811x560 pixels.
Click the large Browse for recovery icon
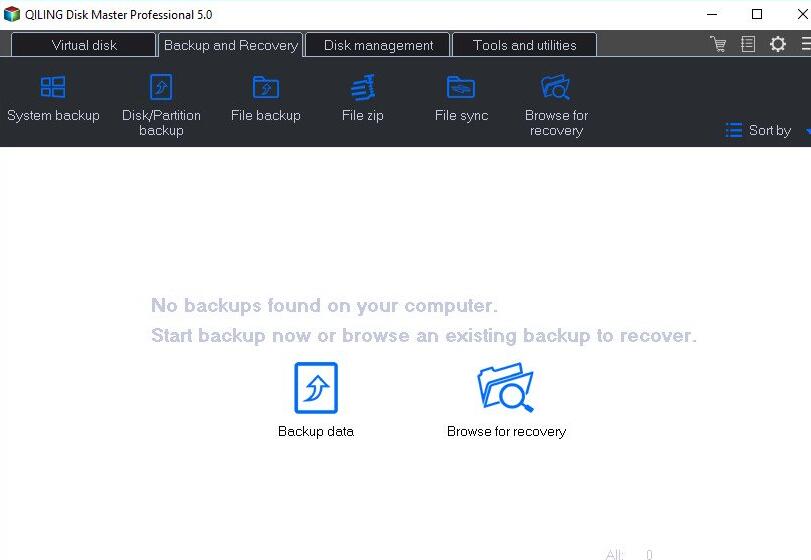coord(505,388)
